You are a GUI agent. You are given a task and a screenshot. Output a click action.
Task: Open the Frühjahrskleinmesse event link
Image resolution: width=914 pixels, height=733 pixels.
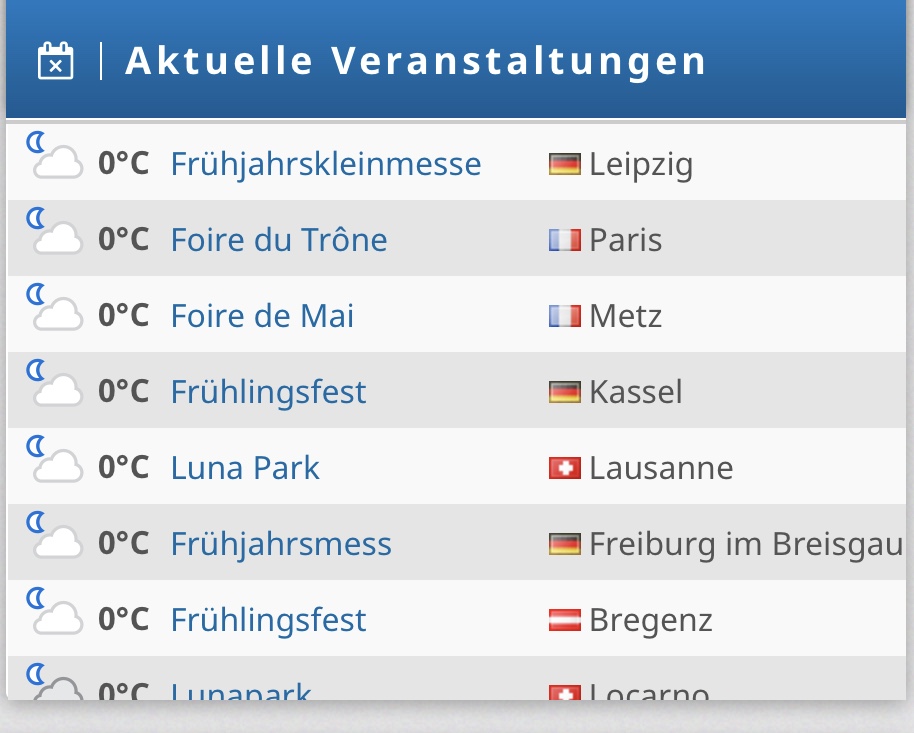(326, 164)
